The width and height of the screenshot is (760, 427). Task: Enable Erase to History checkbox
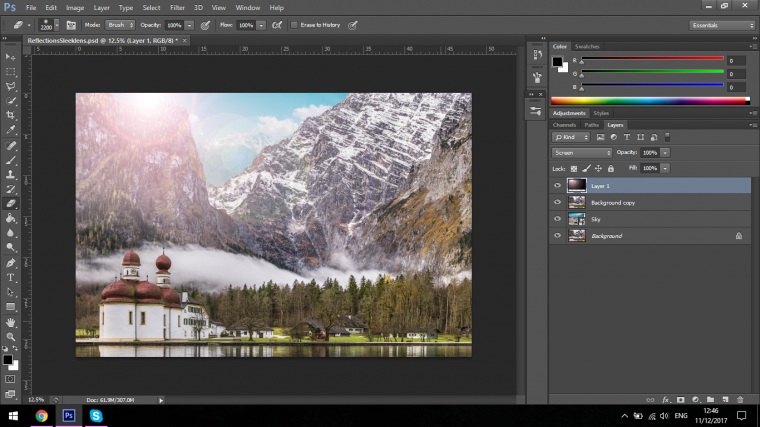[x=294, y=25]
